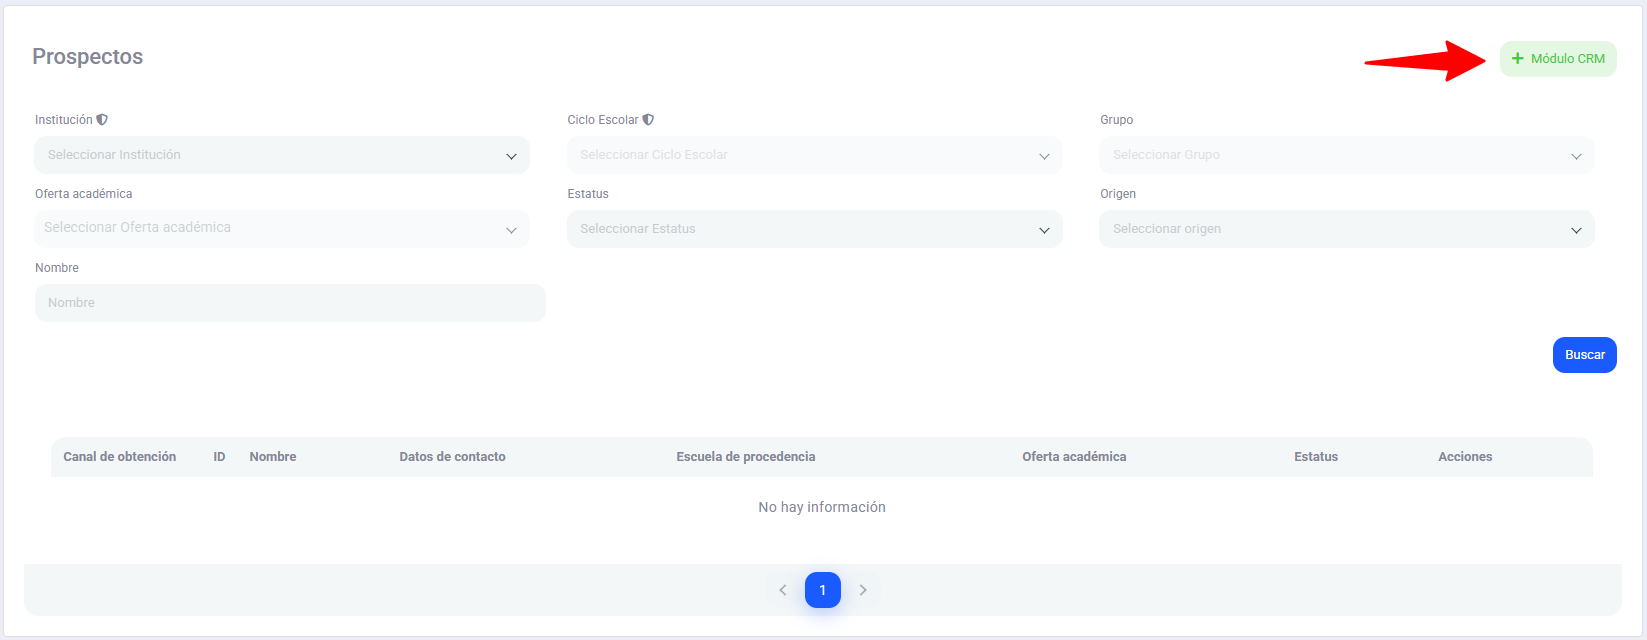The height and width of the screenshot is (640, 1647).
Task: Click the plus icon on Módulo CRM
Action: (1517, 59)
